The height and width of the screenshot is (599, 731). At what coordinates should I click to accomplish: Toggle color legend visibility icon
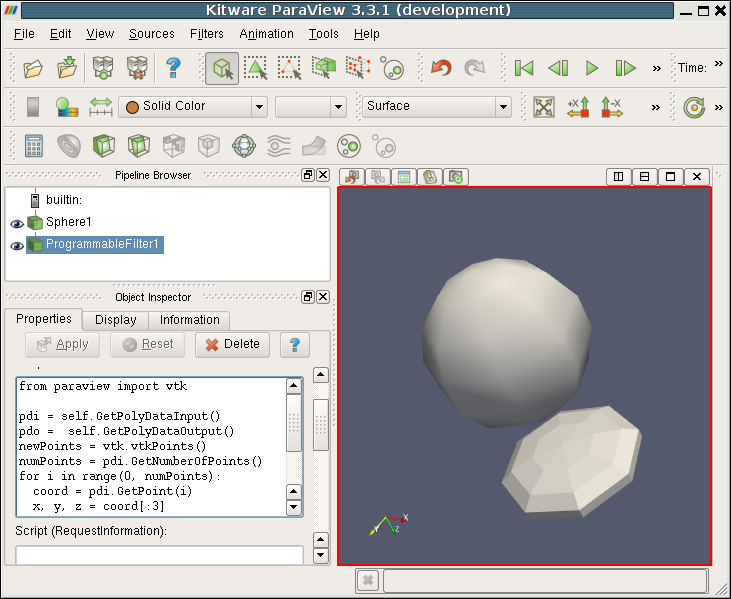[33, 107]
